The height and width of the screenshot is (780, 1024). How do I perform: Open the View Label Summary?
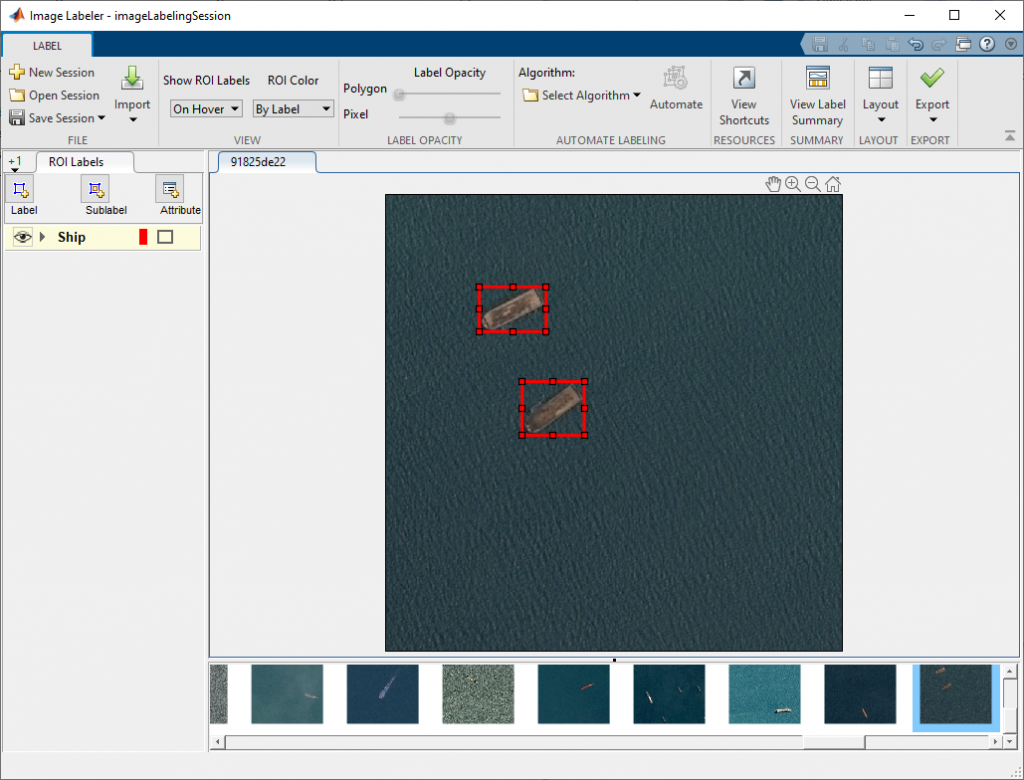coord(817,80)
